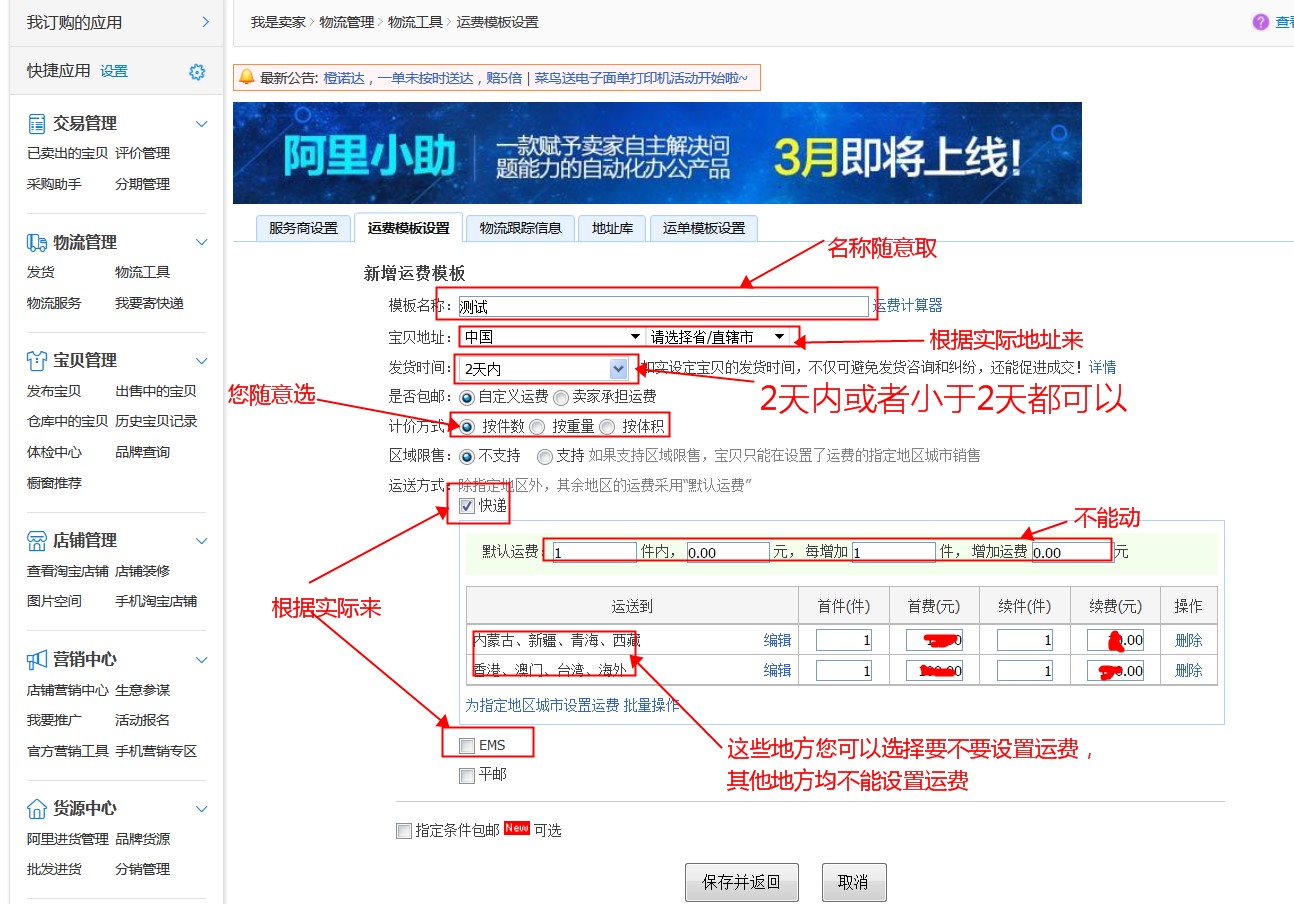Click the default freight 元 price field
The height and width of the screenshot is (904, 1294).
tap(728, 552)
